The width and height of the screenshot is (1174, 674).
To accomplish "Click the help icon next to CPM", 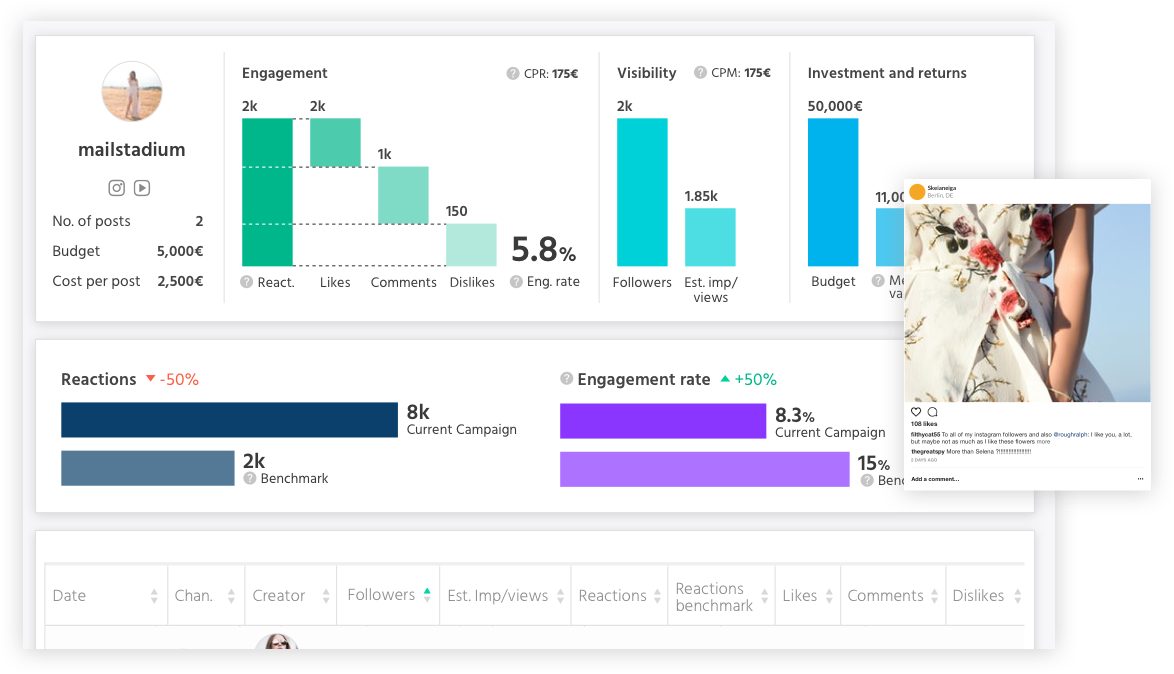I will coord(699,74).
